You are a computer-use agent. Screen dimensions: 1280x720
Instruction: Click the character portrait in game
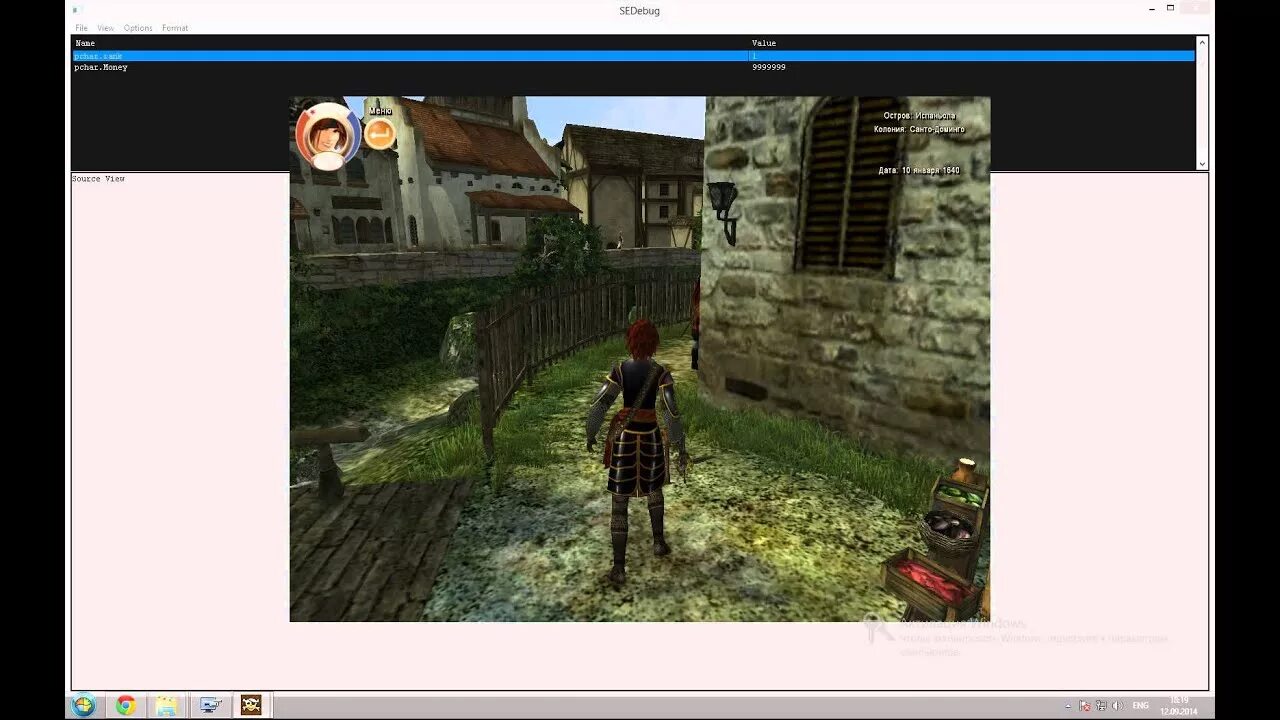click(327, 135)
